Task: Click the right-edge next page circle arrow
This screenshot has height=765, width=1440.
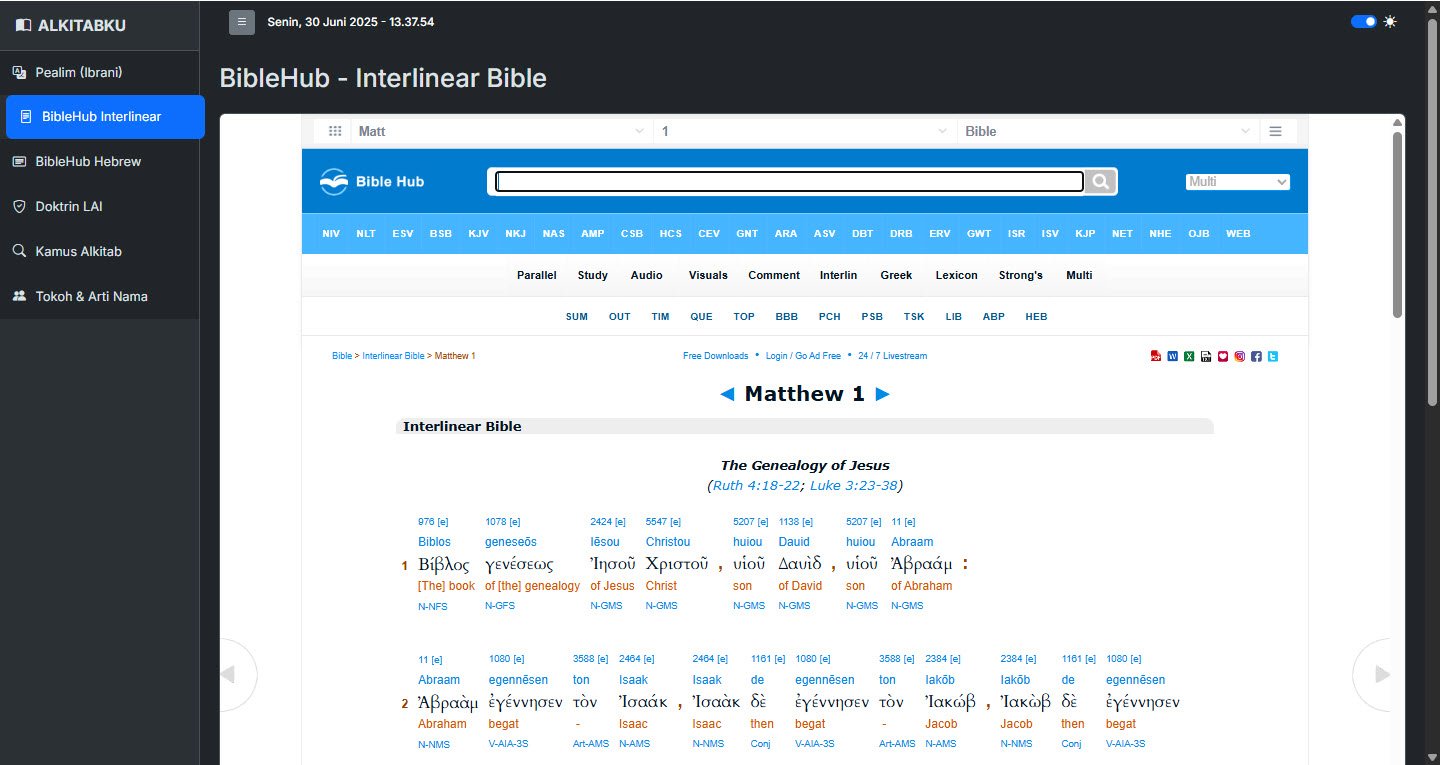Action: tap(1374, 675)
